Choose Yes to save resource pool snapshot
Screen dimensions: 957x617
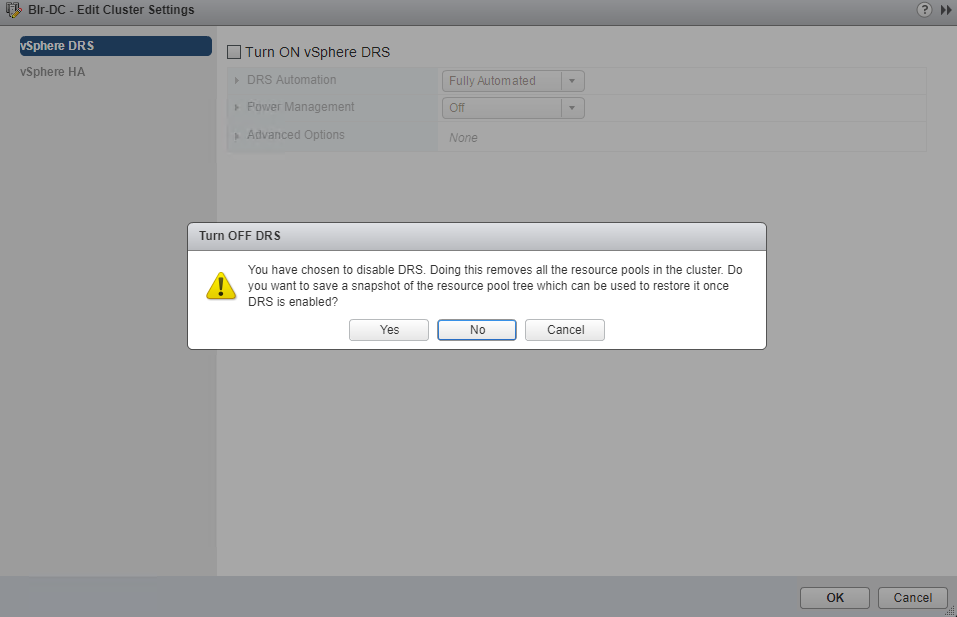(389, 330)
